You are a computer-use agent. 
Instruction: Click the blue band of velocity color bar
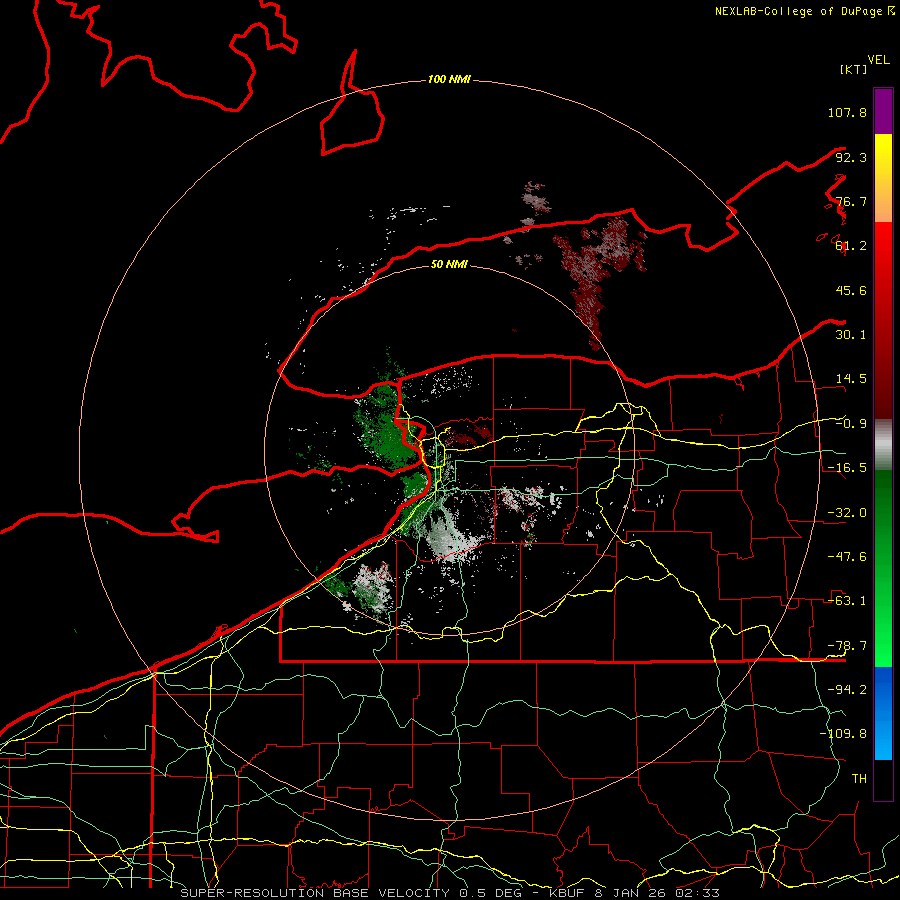(x=883, y=713)
